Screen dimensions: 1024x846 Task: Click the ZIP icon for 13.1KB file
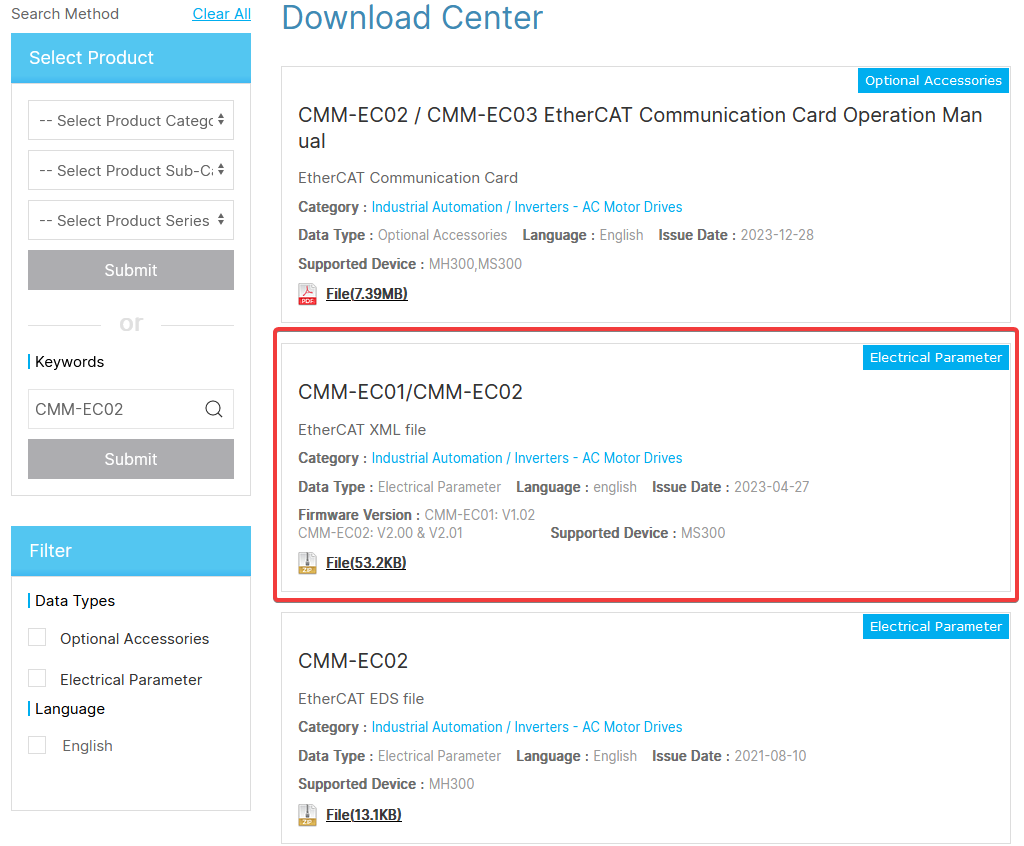click(307, 815)
